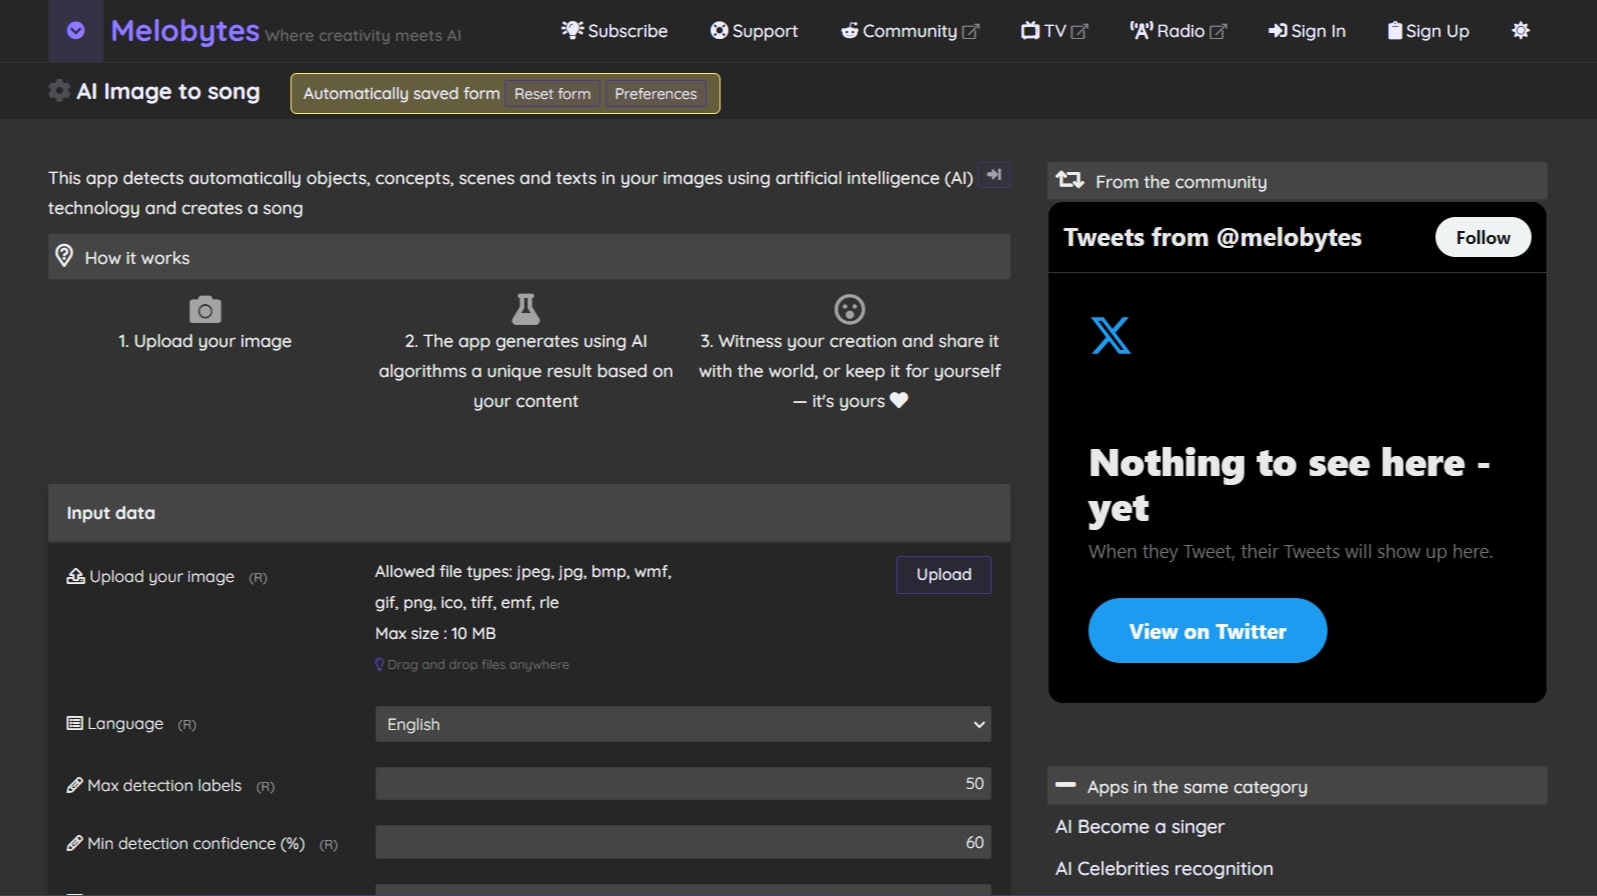Toggle the light/dark theme sun icon
This screenshot has width=1597, height=896.
(1520, 31)
